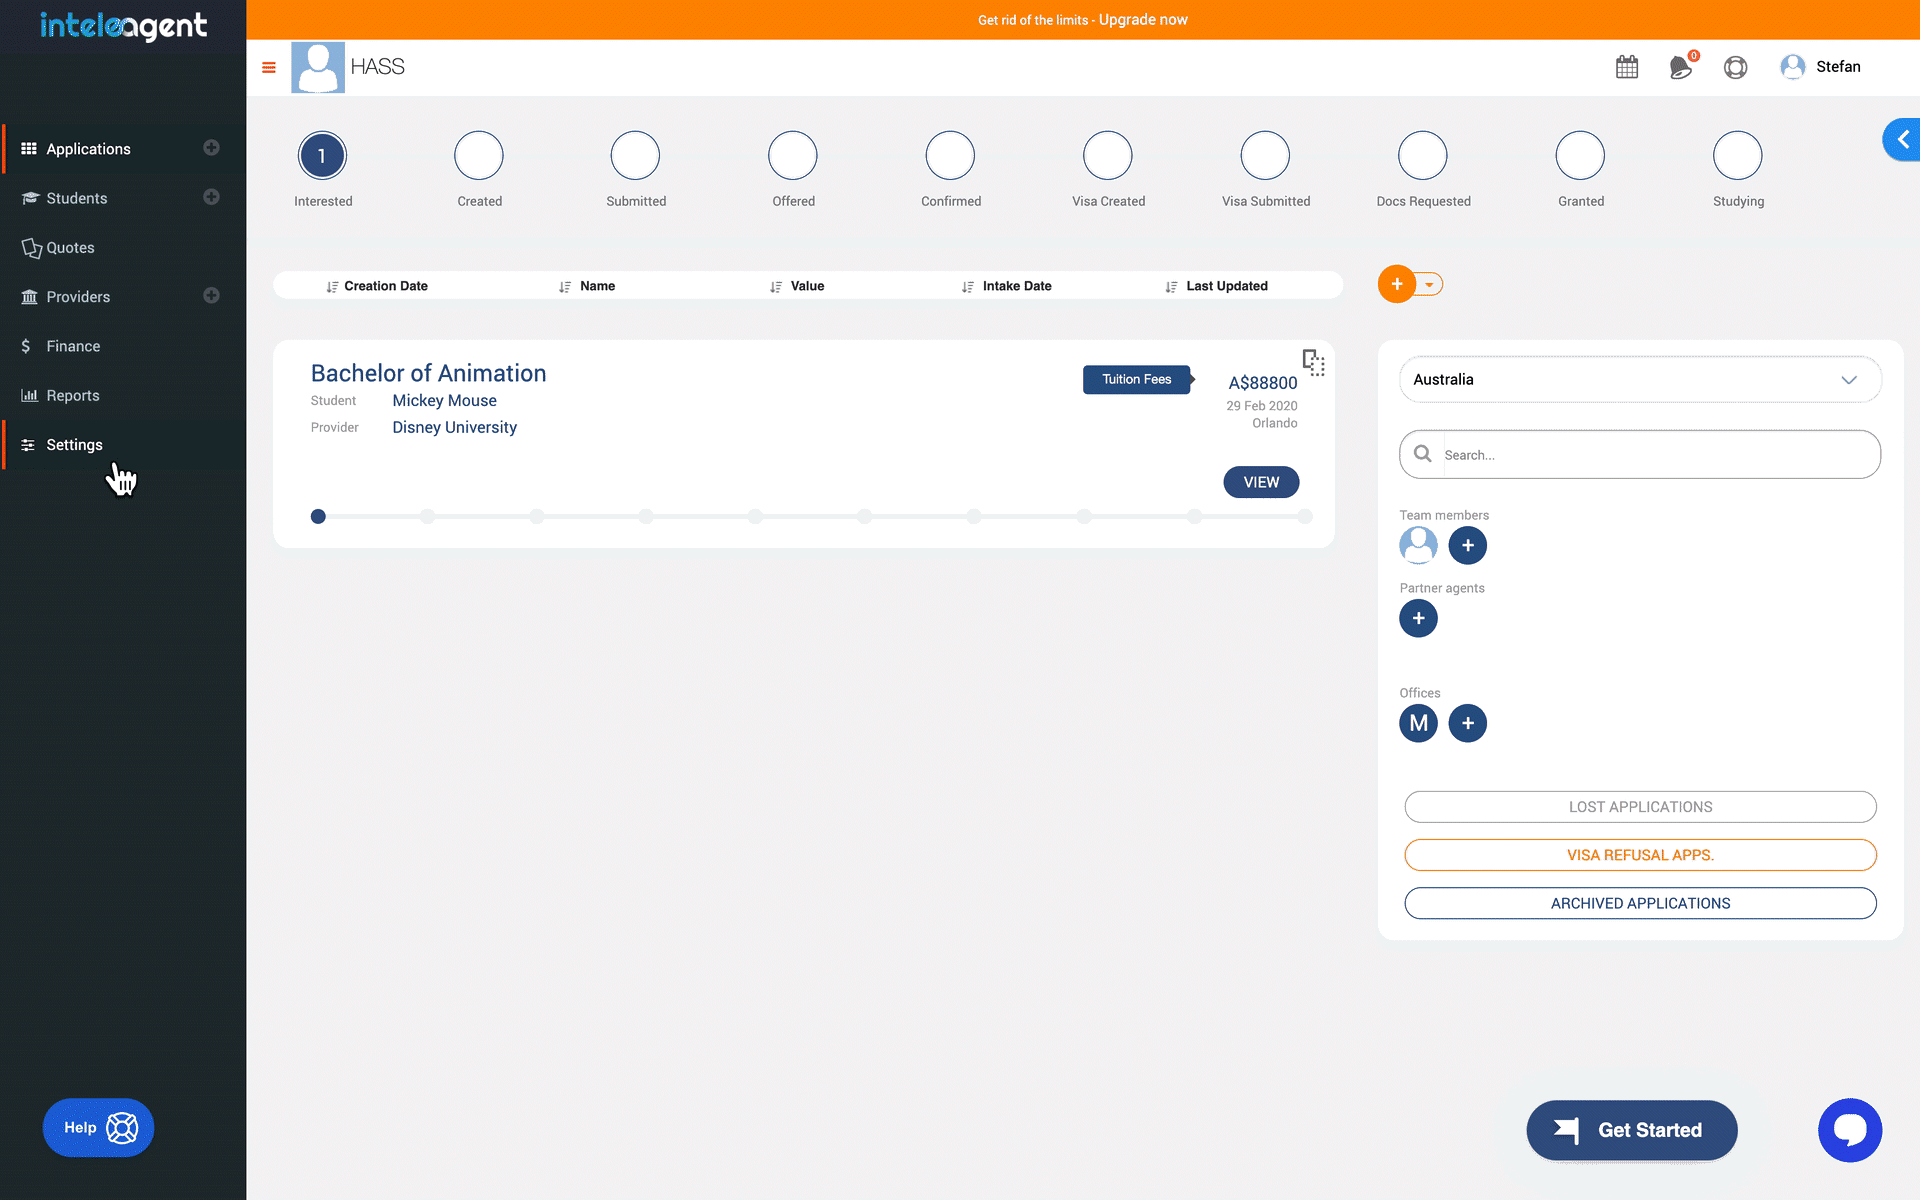
Task: Open the calendar icon in header
Action: tap(1627, 67)
